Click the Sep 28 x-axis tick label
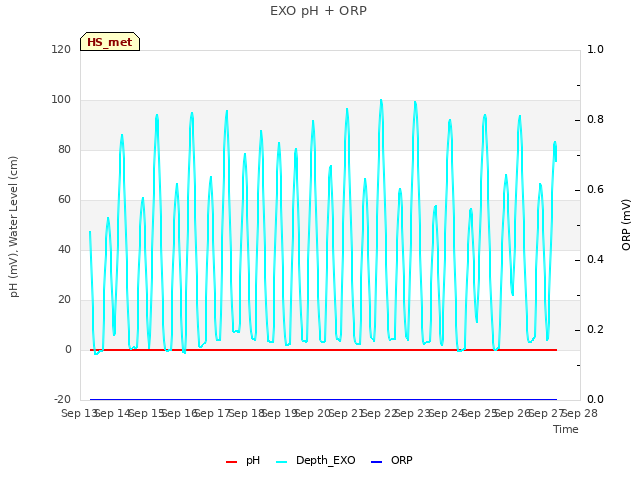 click(x=580, y=413)
